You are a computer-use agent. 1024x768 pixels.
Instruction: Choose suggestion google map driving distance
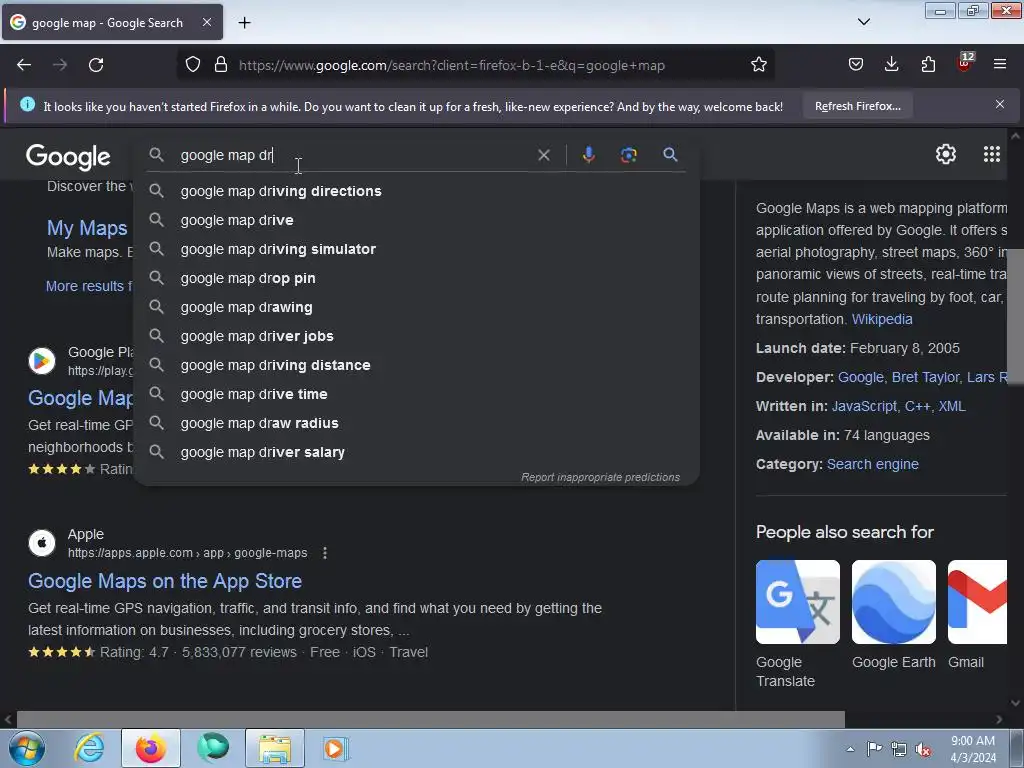417,365
